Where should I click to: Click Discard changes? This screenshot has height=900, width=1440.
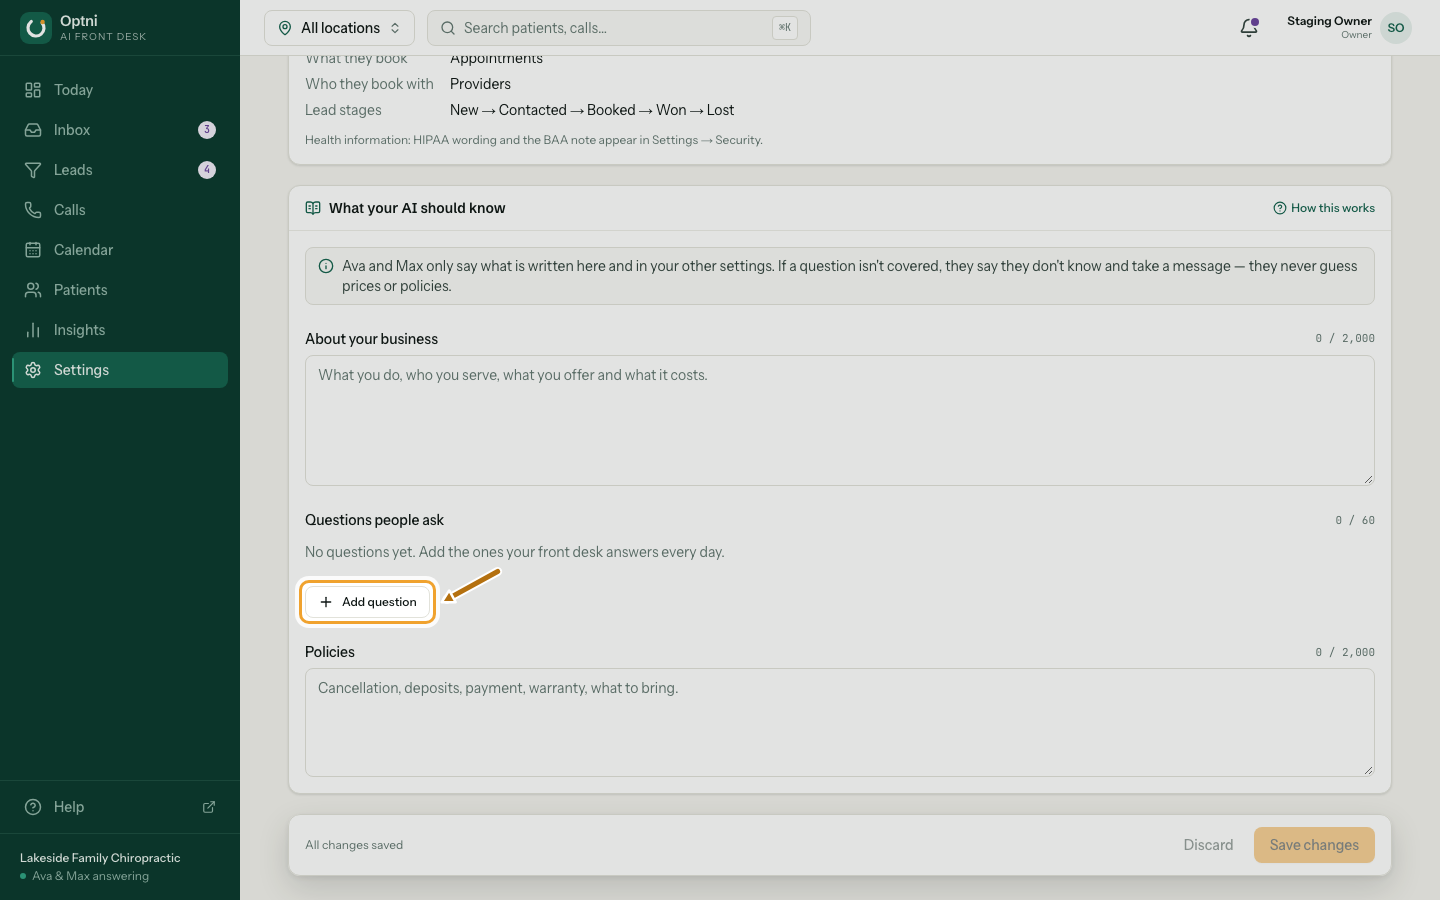[1208, 845]
